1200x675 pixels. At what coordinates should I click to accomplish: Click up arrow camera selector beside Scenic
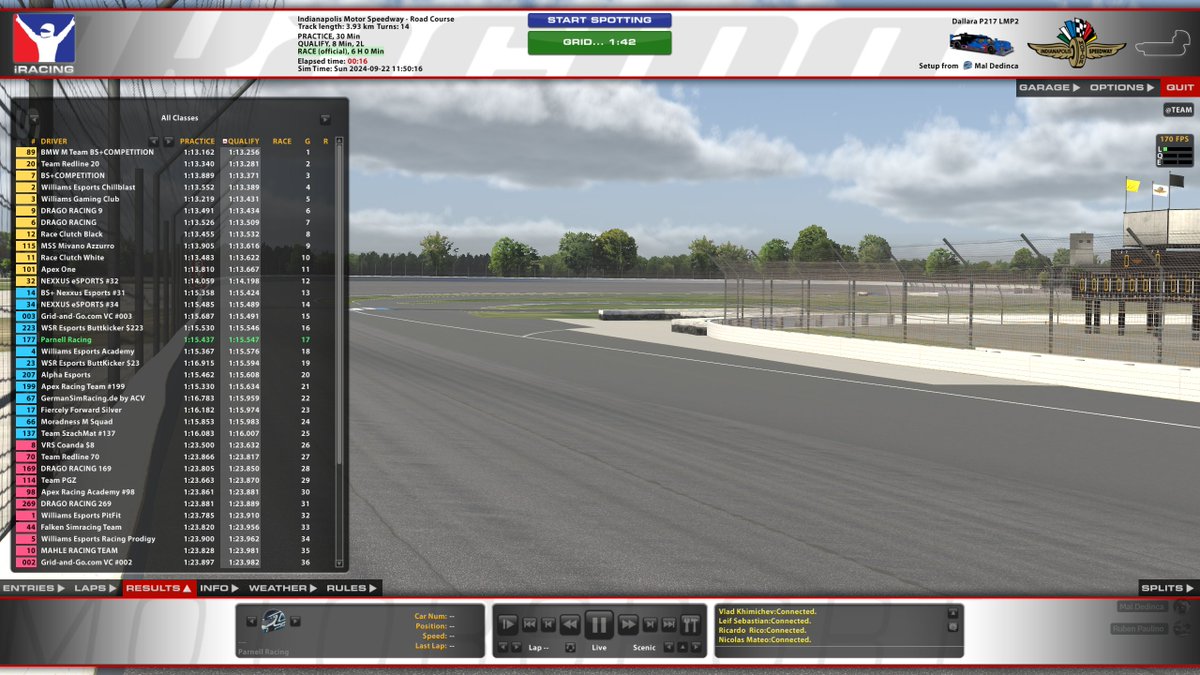point(681,647)
